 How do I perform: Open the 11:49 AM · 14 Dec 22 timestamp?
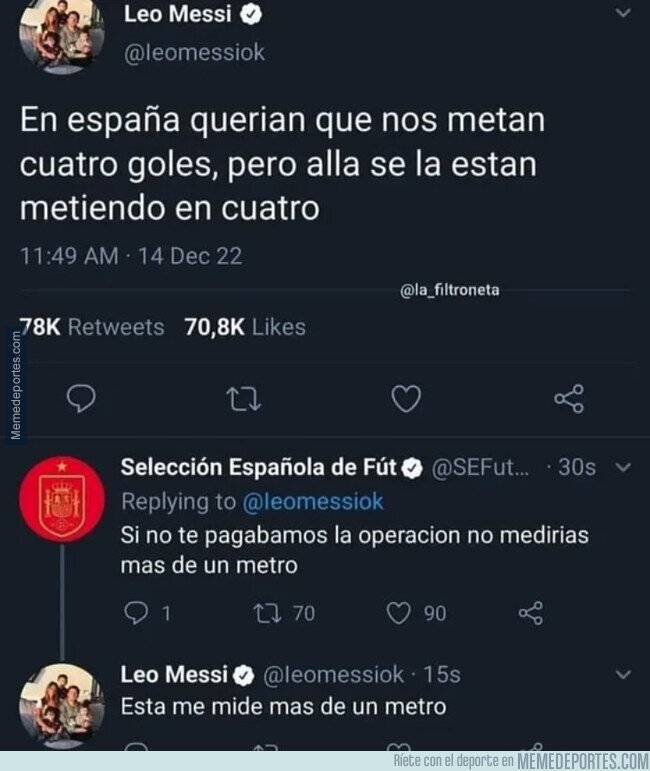(131, 256)
